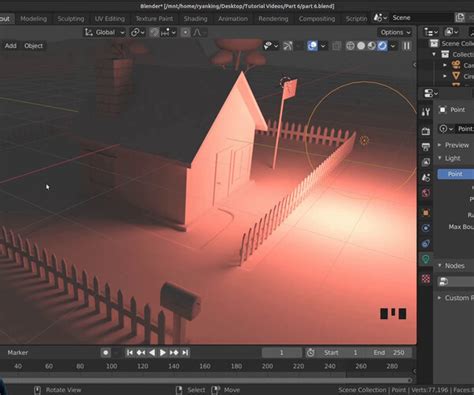Open the Object menu
This screenshot has height=395, width=474.
tap(33, 46)
